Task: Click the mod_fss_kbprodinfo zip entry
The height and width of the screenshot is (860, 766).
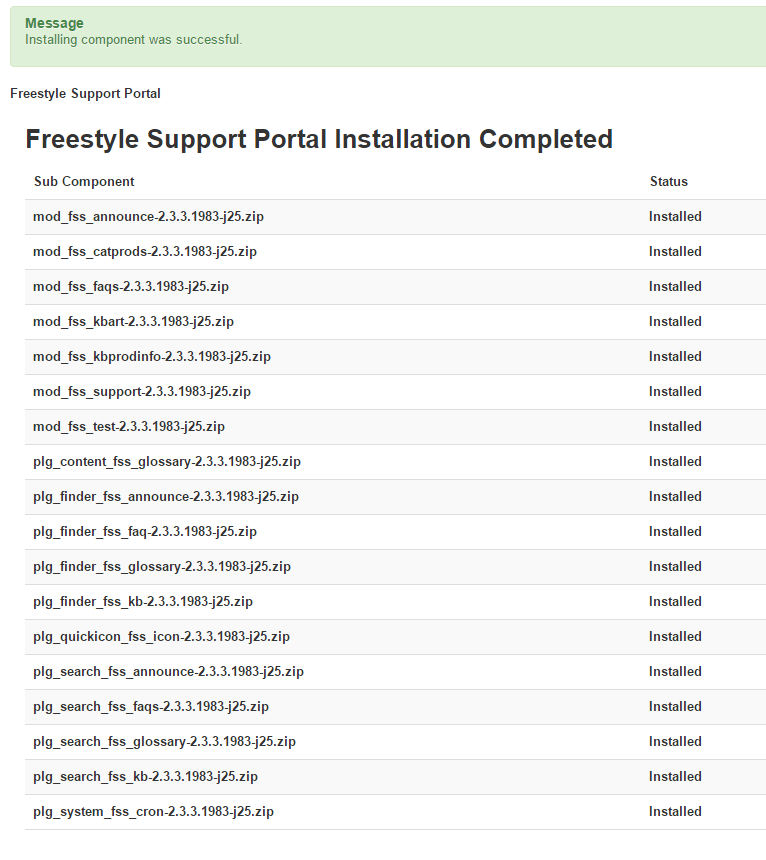Action: 151,357
